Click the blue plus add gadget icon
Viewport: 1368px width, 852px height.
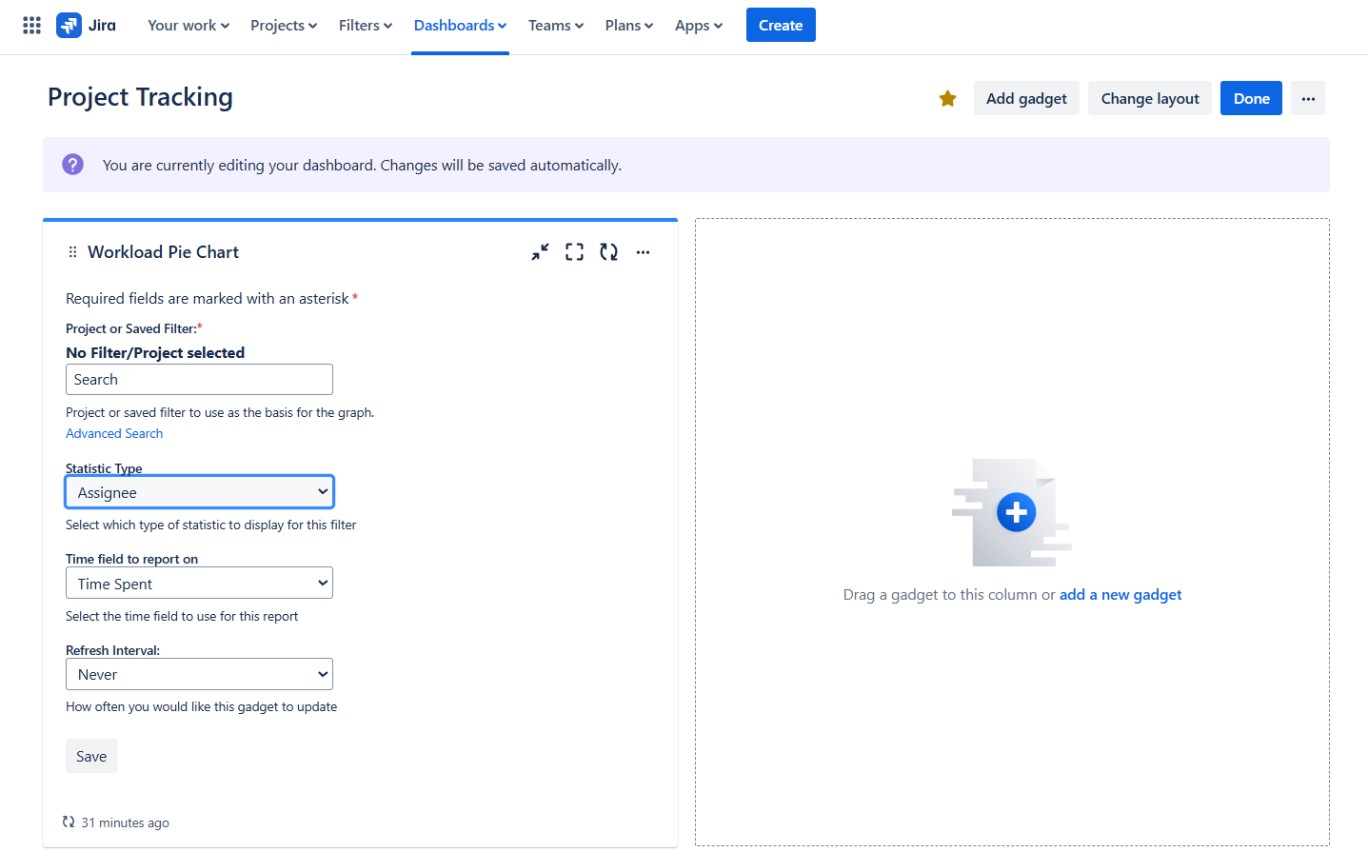click(x=1016, y=513)
